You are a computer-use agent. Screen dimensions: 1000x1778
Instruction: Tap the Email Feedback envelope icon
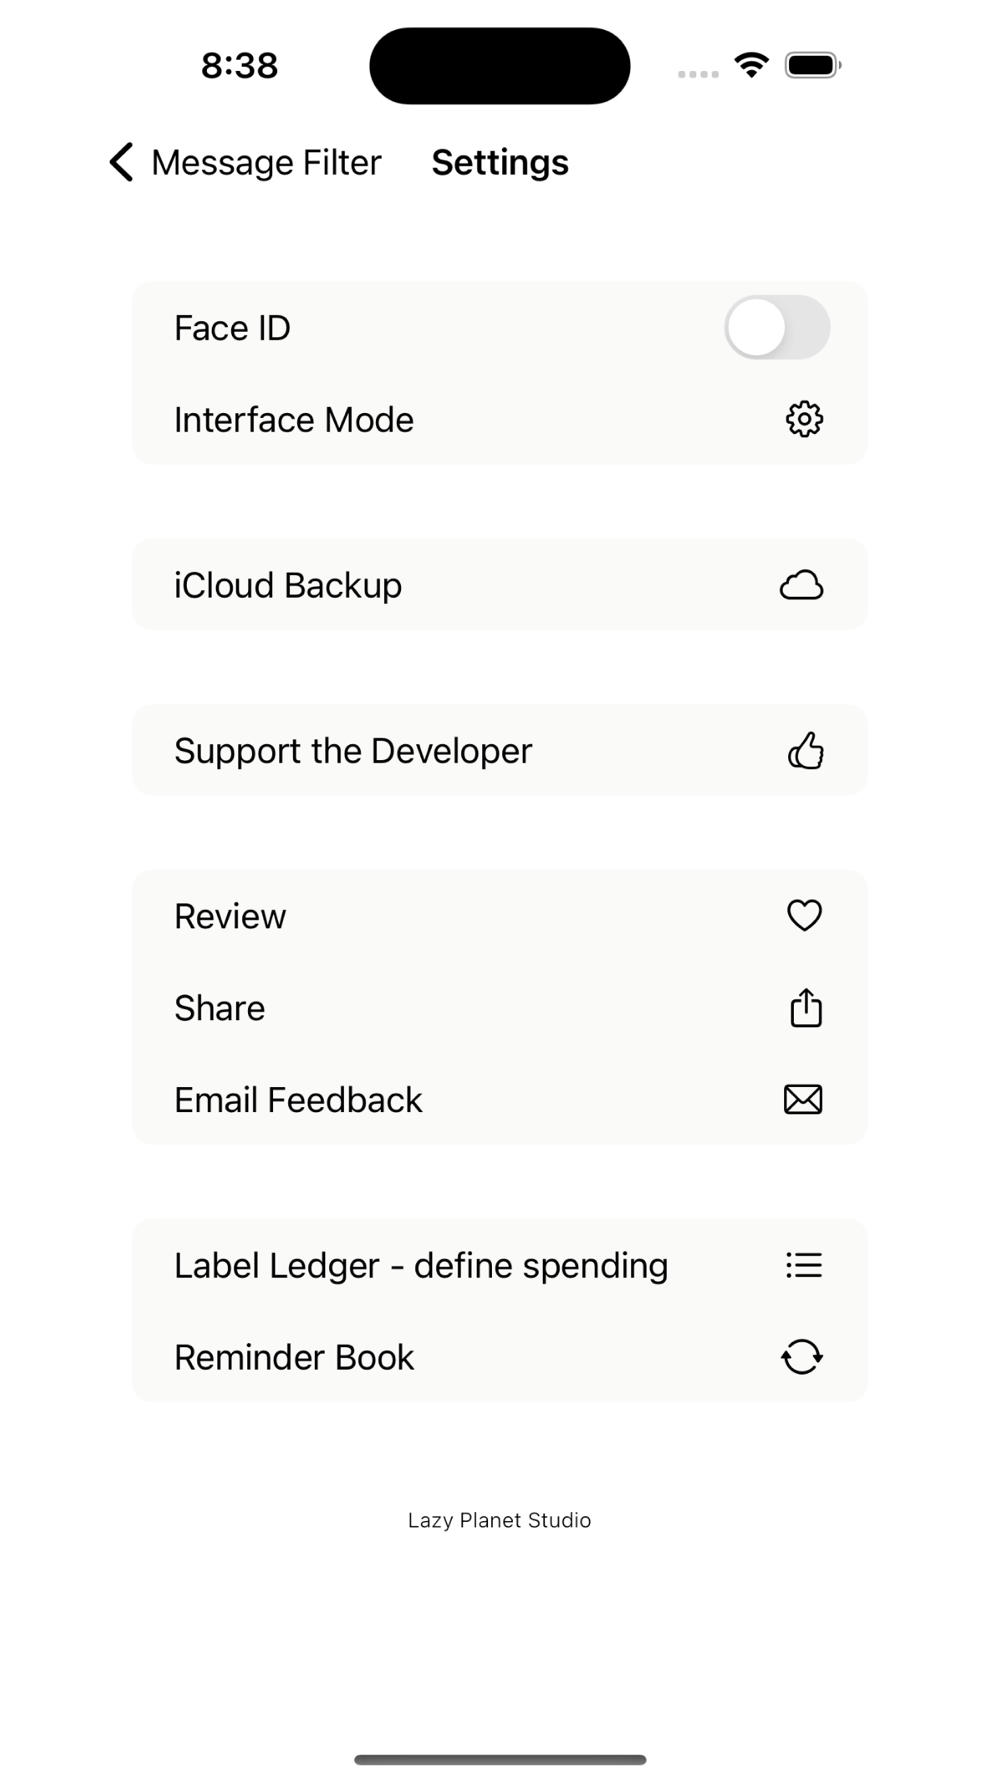[x=803, y=1099]
